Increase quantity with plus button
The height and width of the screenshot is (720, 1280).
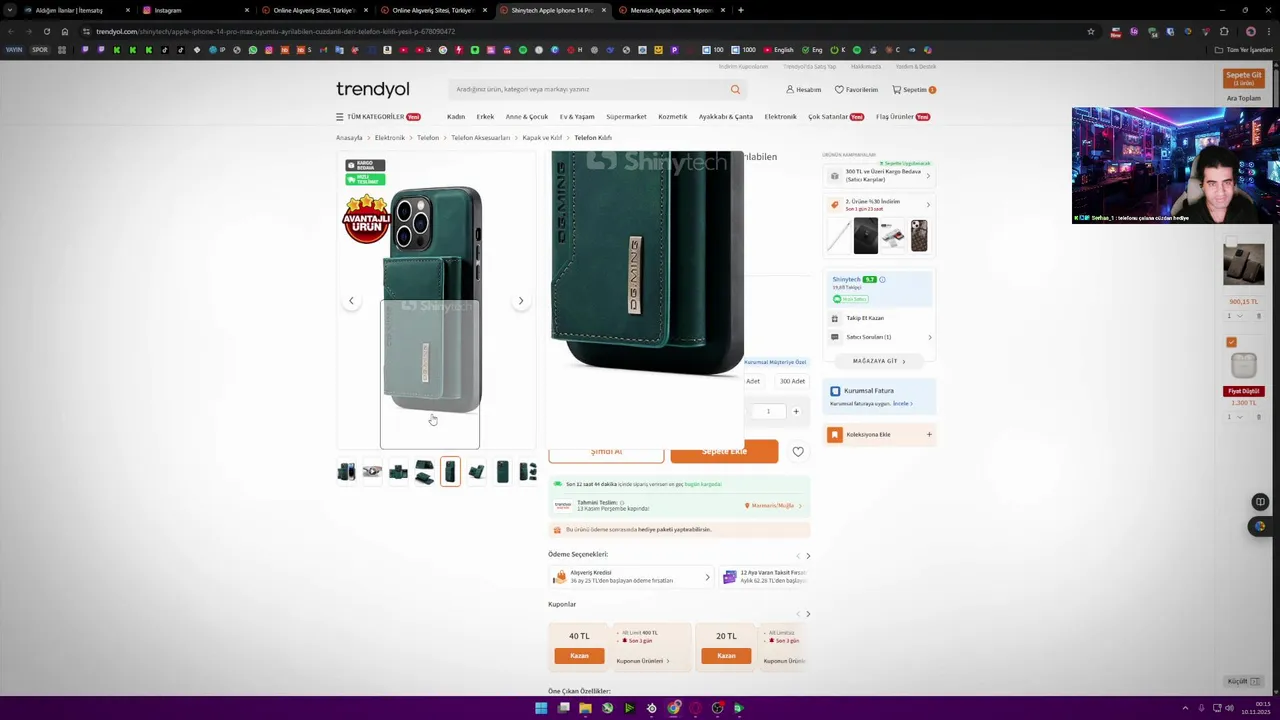coord(796,412)
